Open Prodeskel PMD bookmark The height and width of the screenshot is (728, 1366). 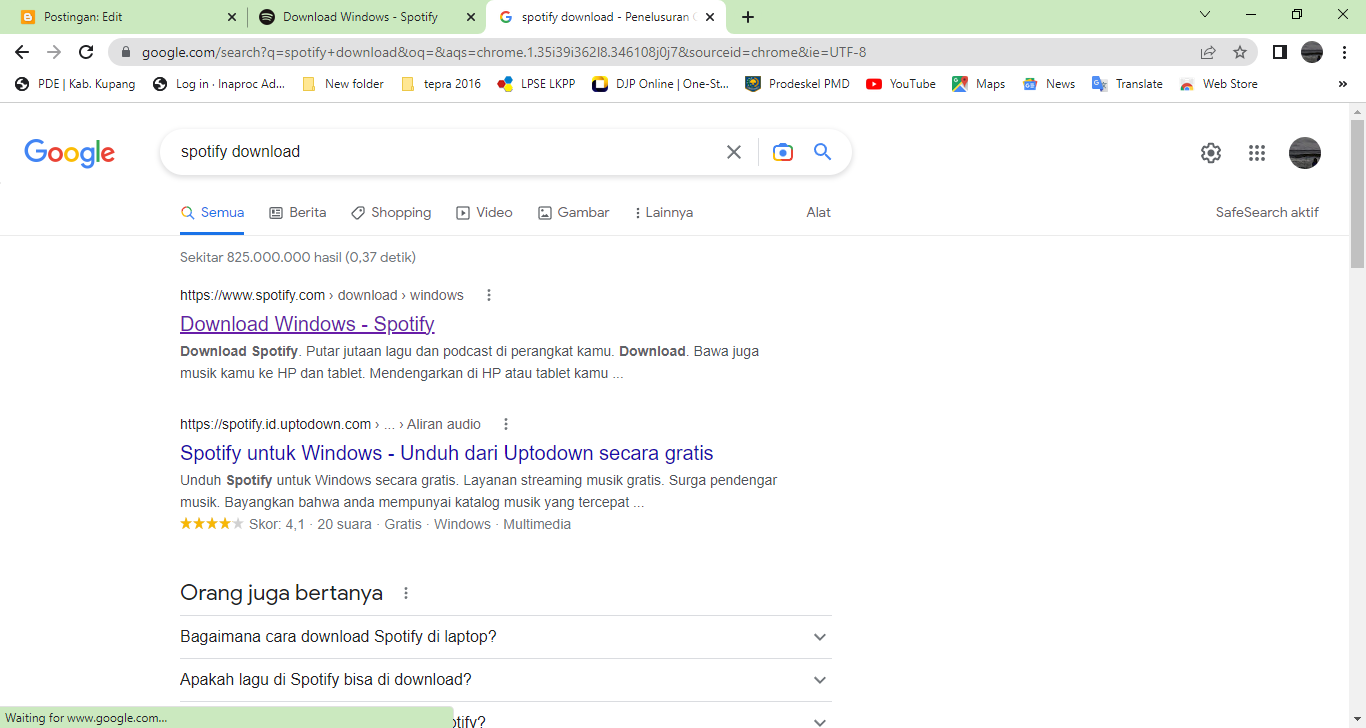click(797, 84)
